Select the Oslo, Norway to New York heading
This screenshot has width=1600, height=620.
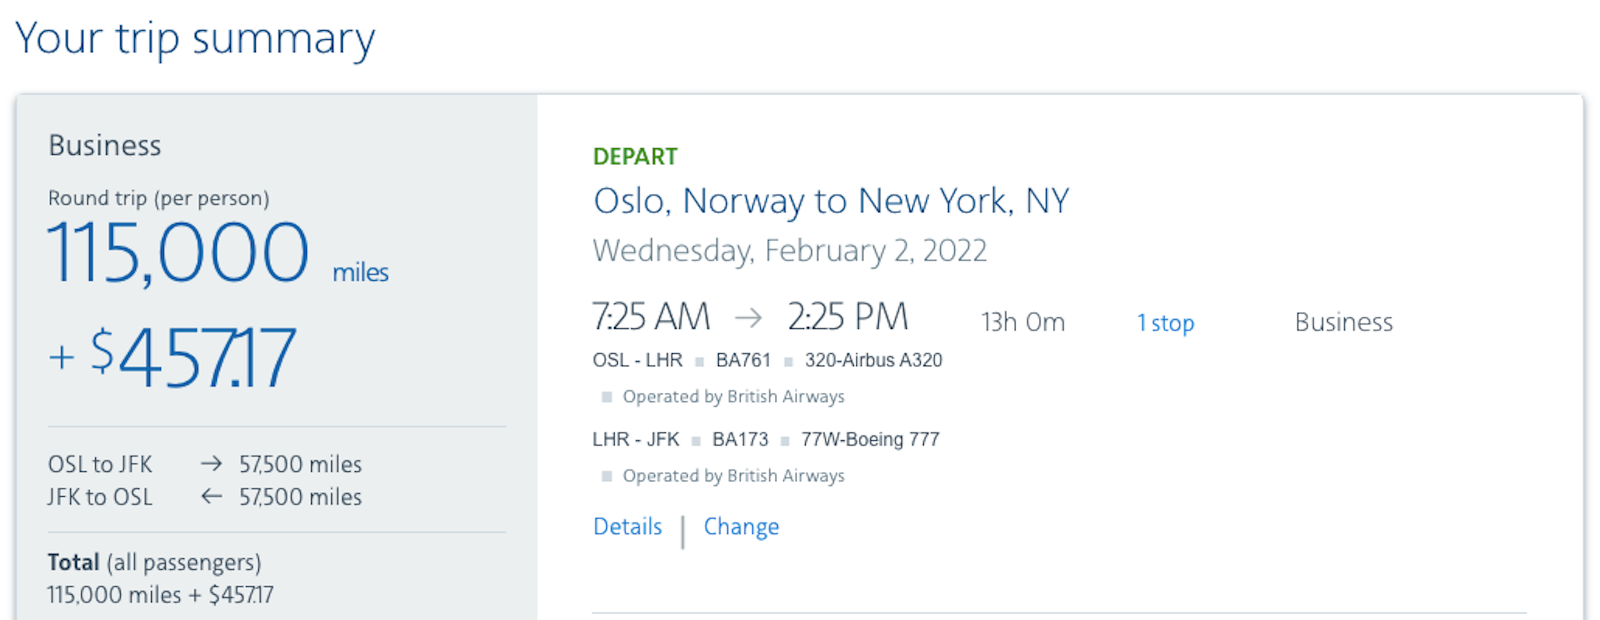point(831,201)
